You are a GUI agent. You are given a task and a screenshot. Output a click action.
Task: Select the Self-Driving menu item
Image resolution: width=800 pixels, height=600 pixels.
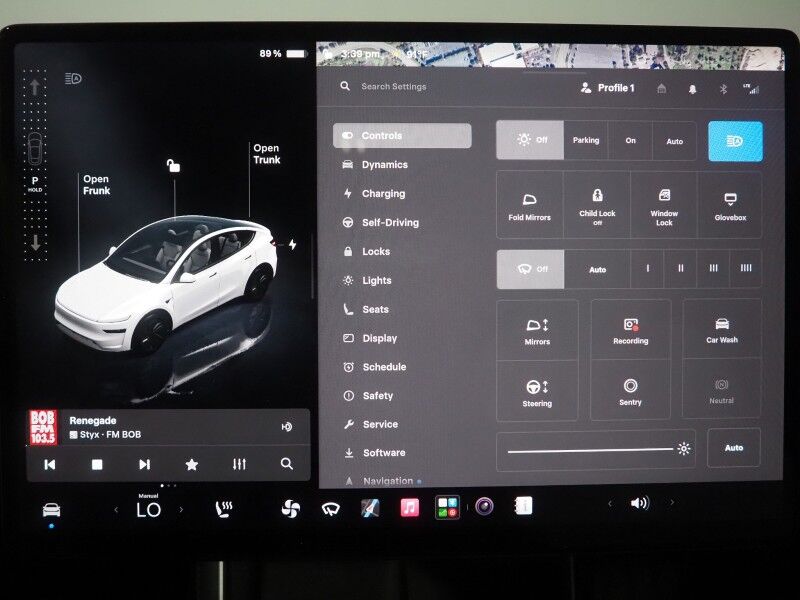(381, 222)
